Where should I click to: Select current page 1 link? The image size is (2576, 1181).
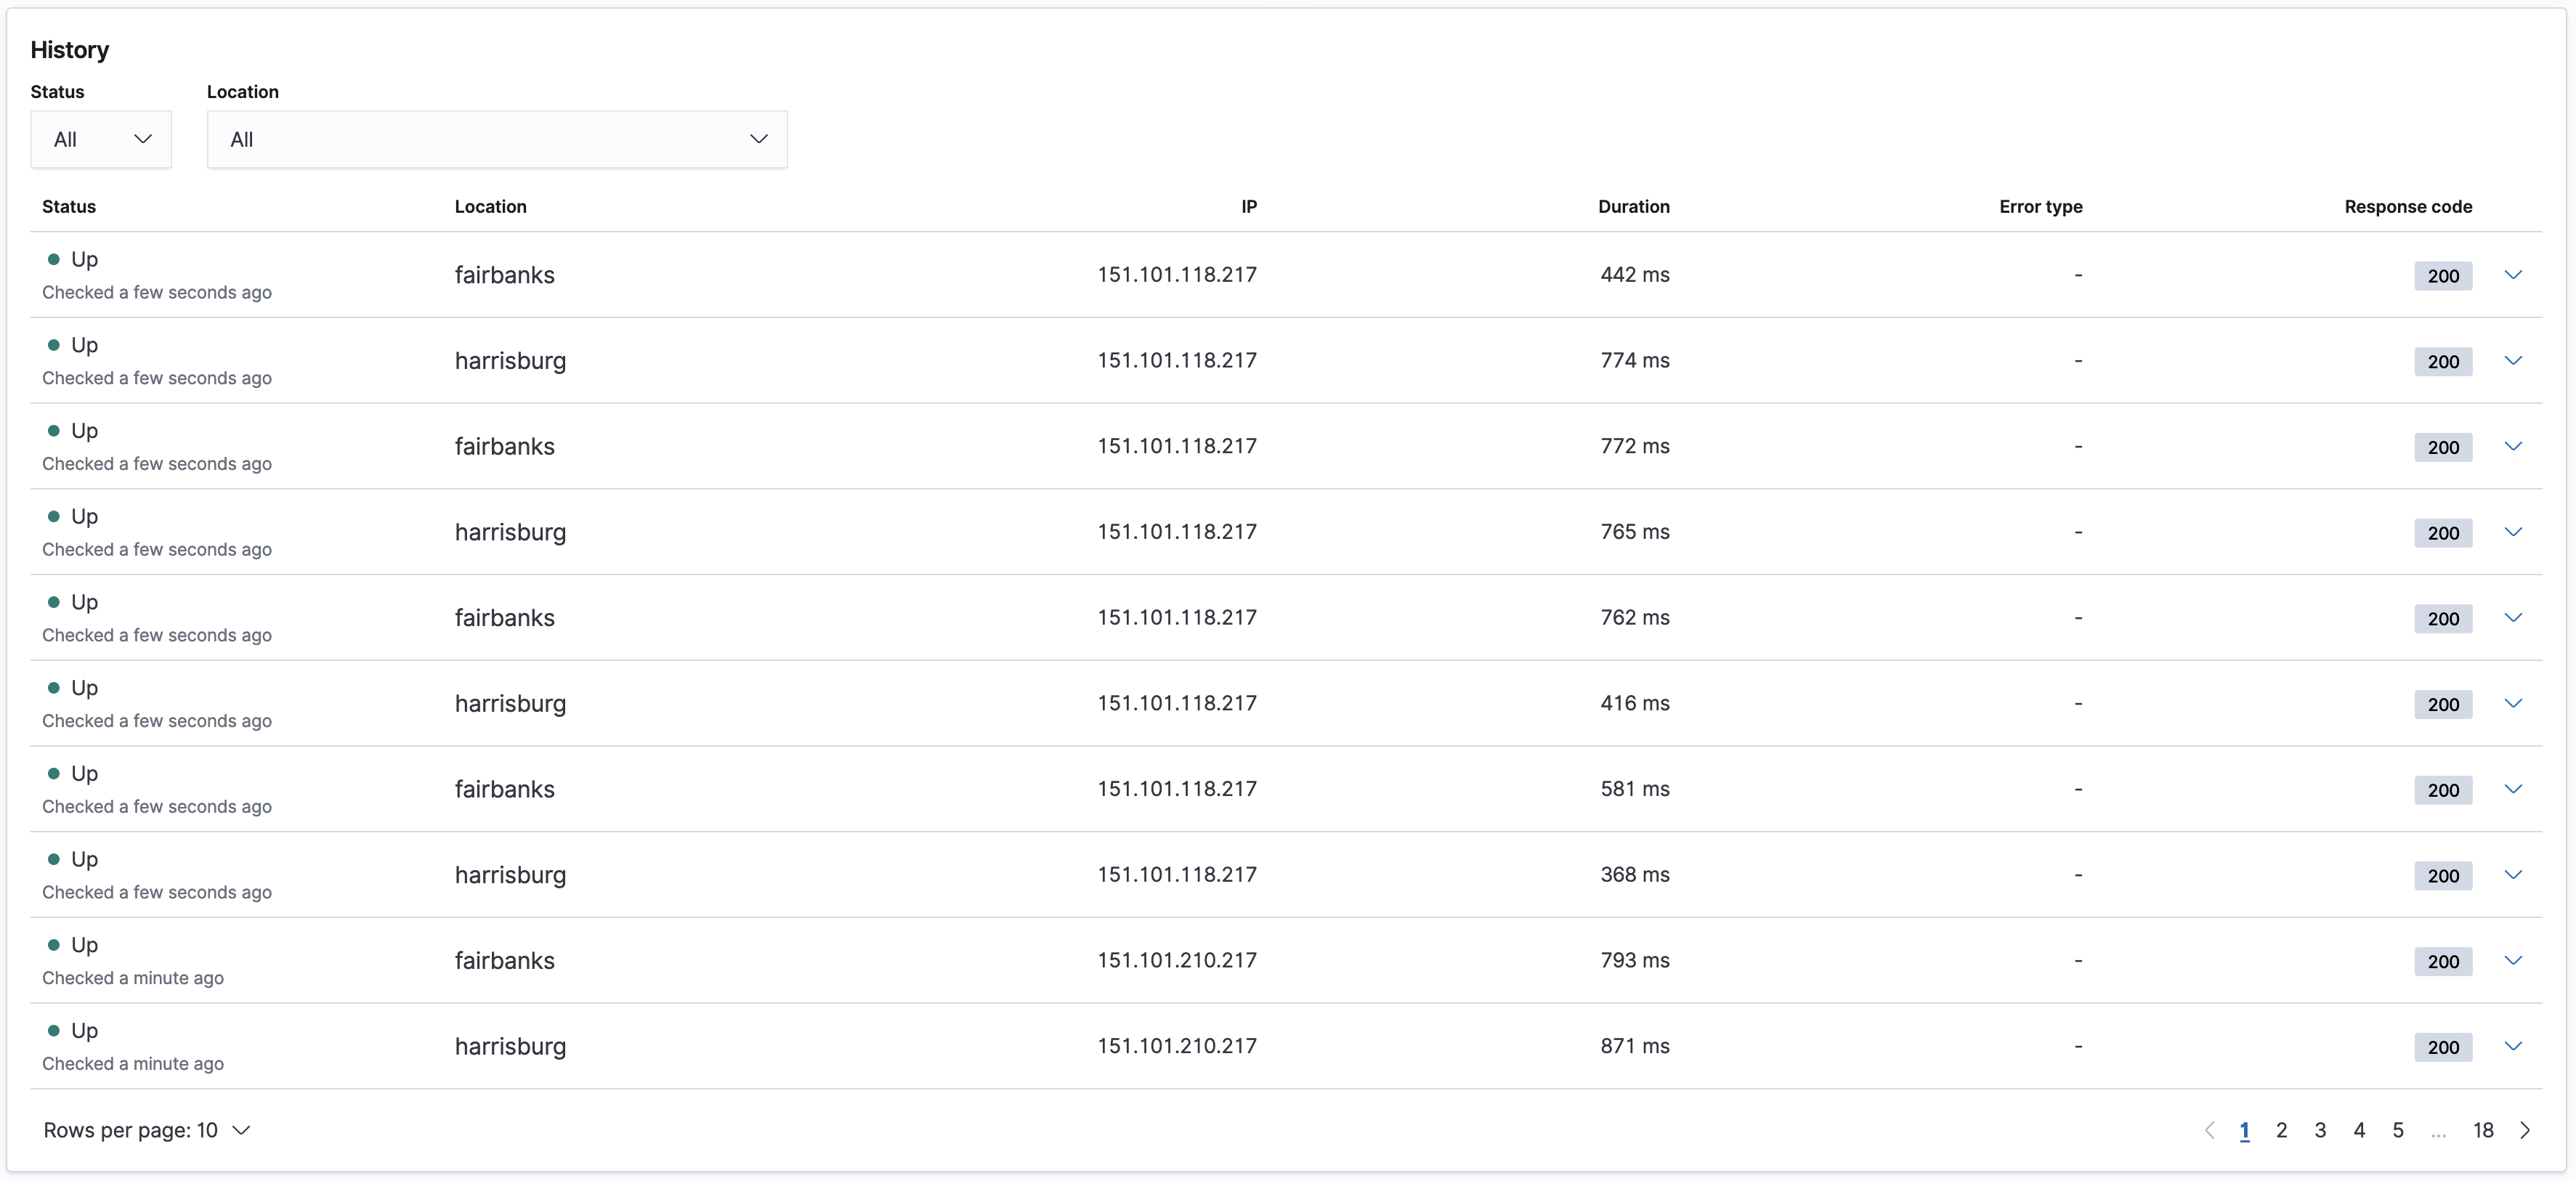click(x=2245, y=1130)
